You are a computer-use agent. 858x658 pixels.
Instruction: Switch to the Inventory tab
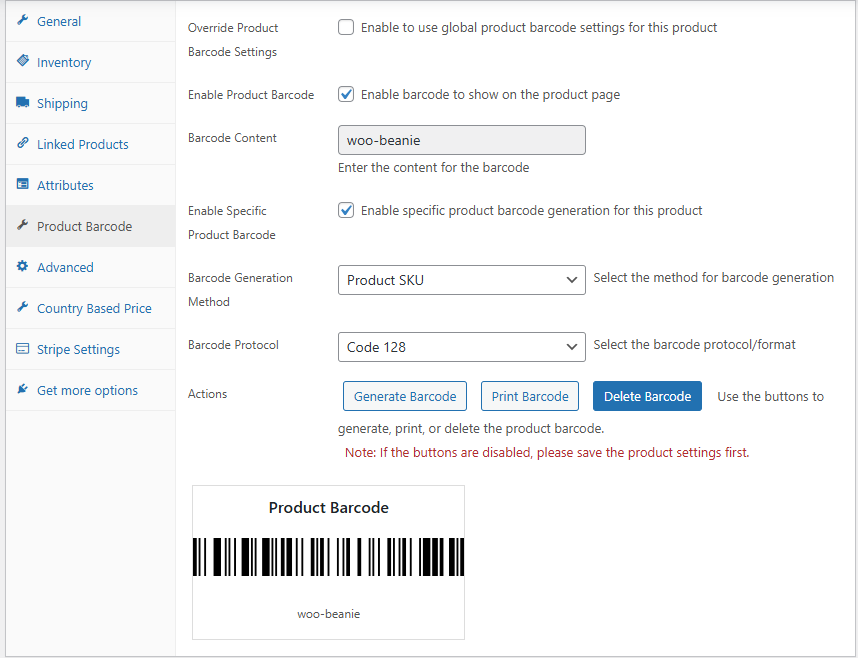[91, 62]
